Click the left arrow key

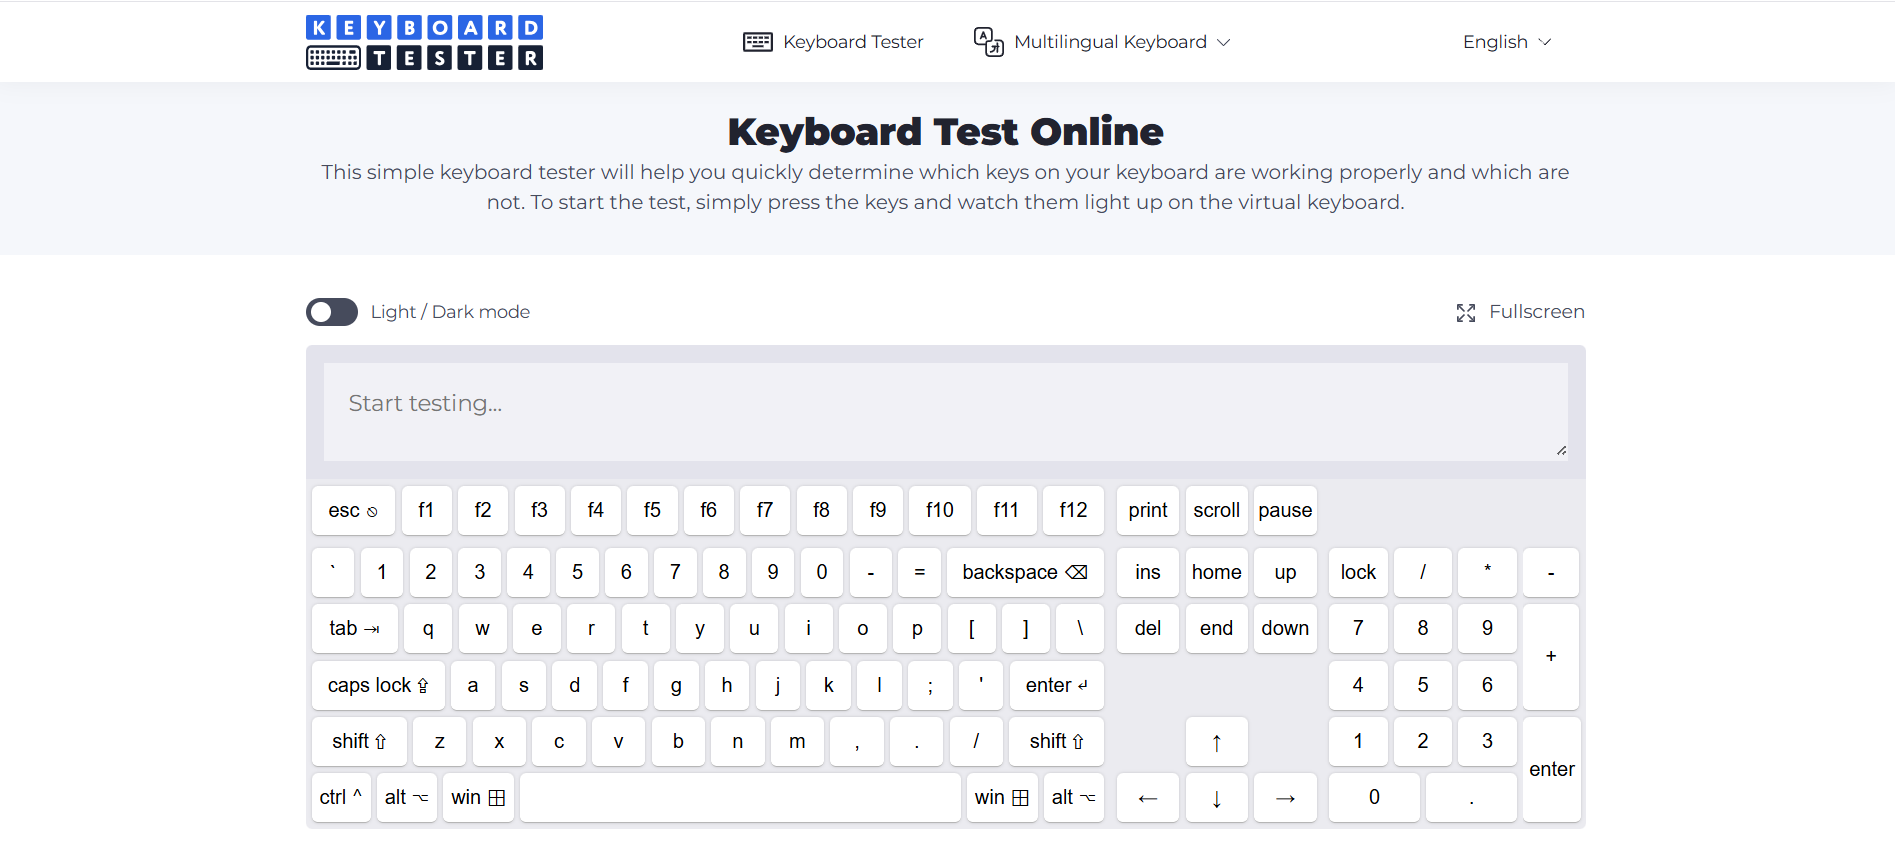(x=1148, y=797)
